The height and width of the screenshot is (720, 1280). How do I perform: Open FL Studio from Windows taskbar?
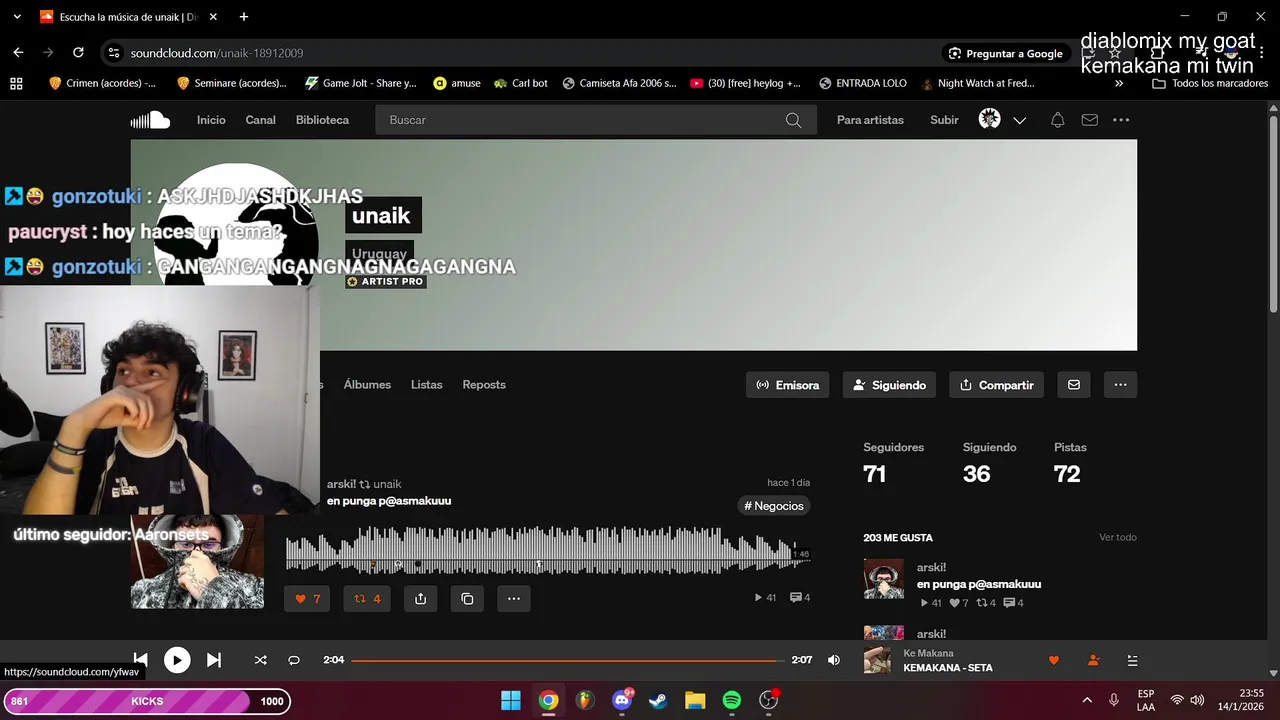[584, 700]
